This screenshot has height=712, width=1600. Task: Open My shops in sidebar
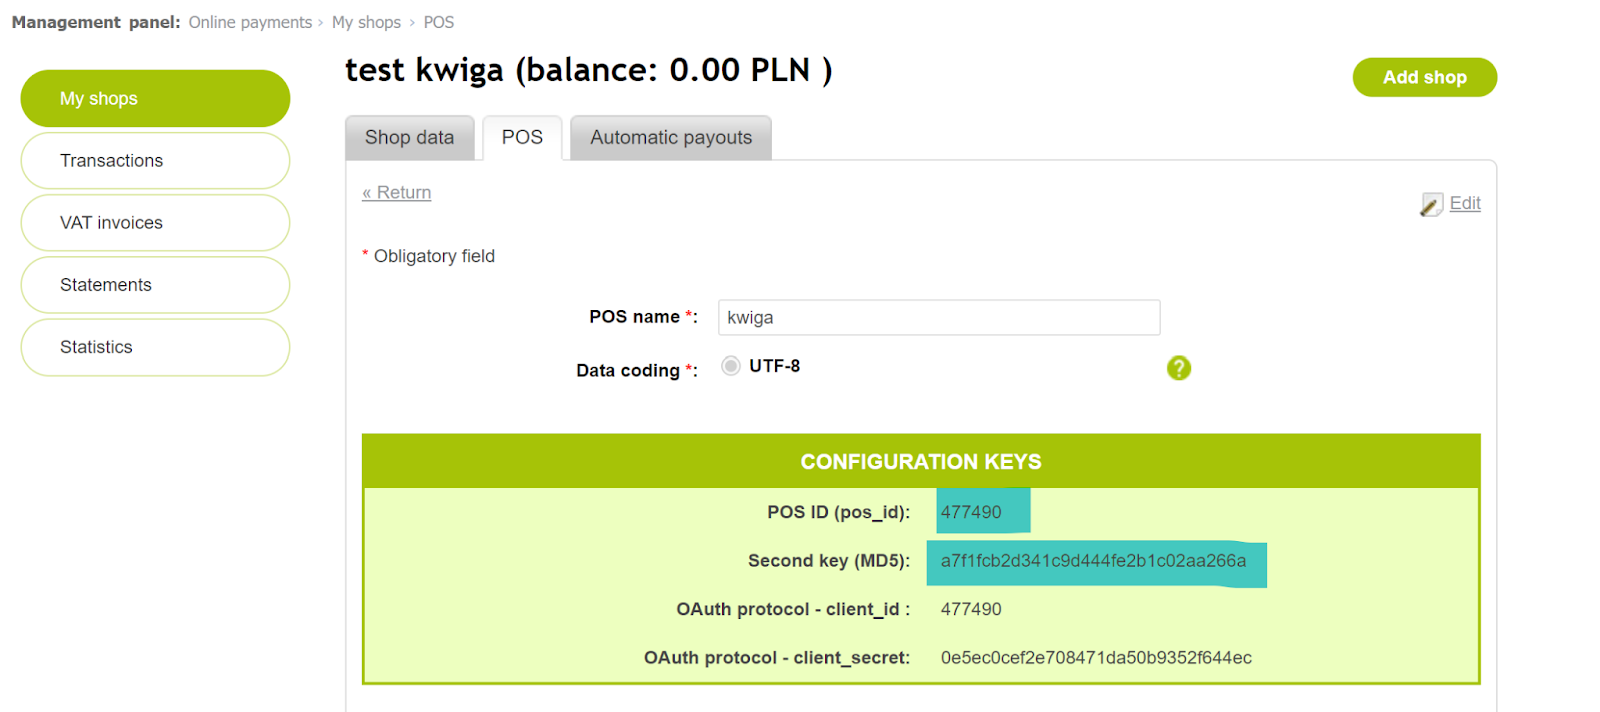pos(155,99)
